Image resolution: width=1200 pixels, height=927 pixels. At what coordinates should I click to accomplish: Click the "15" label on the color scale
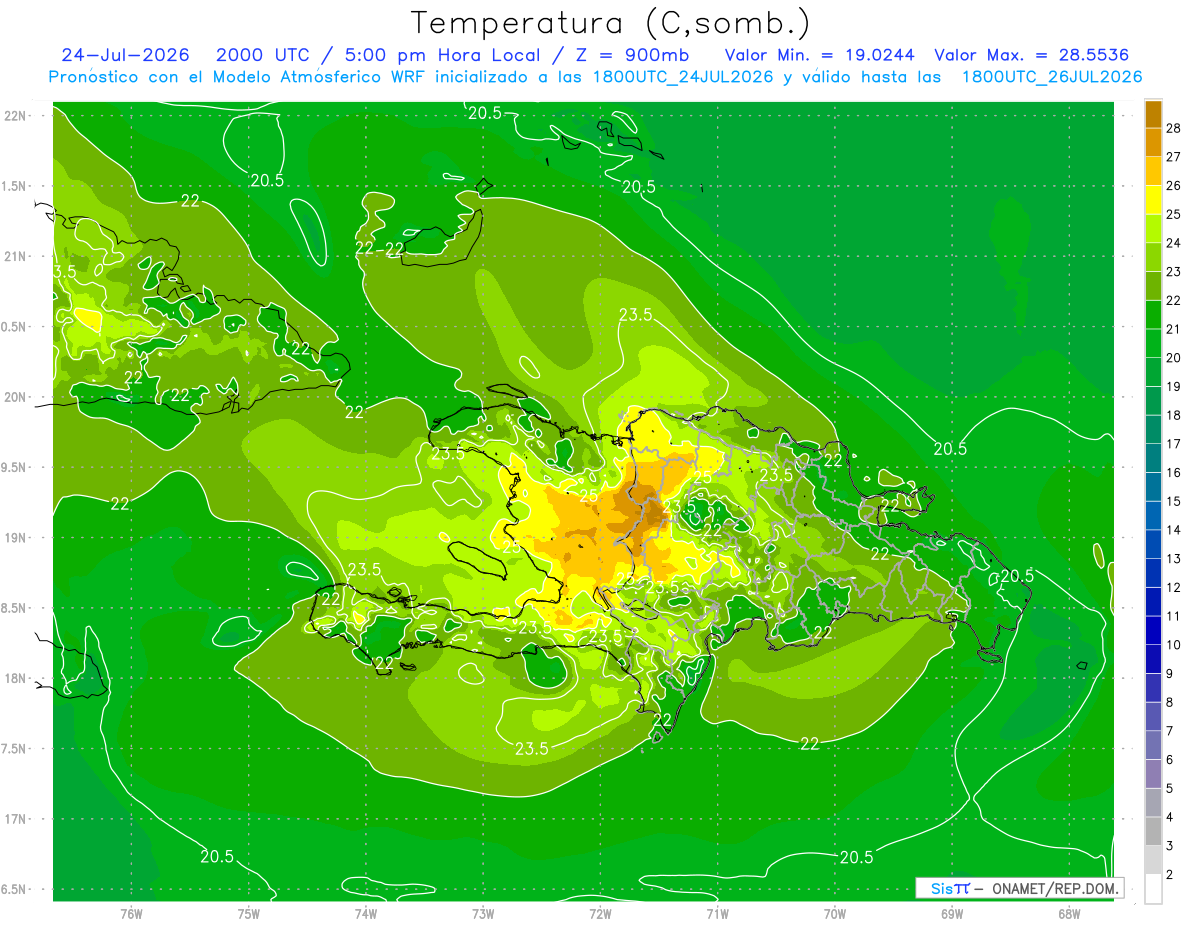(x=1174, y=502)
